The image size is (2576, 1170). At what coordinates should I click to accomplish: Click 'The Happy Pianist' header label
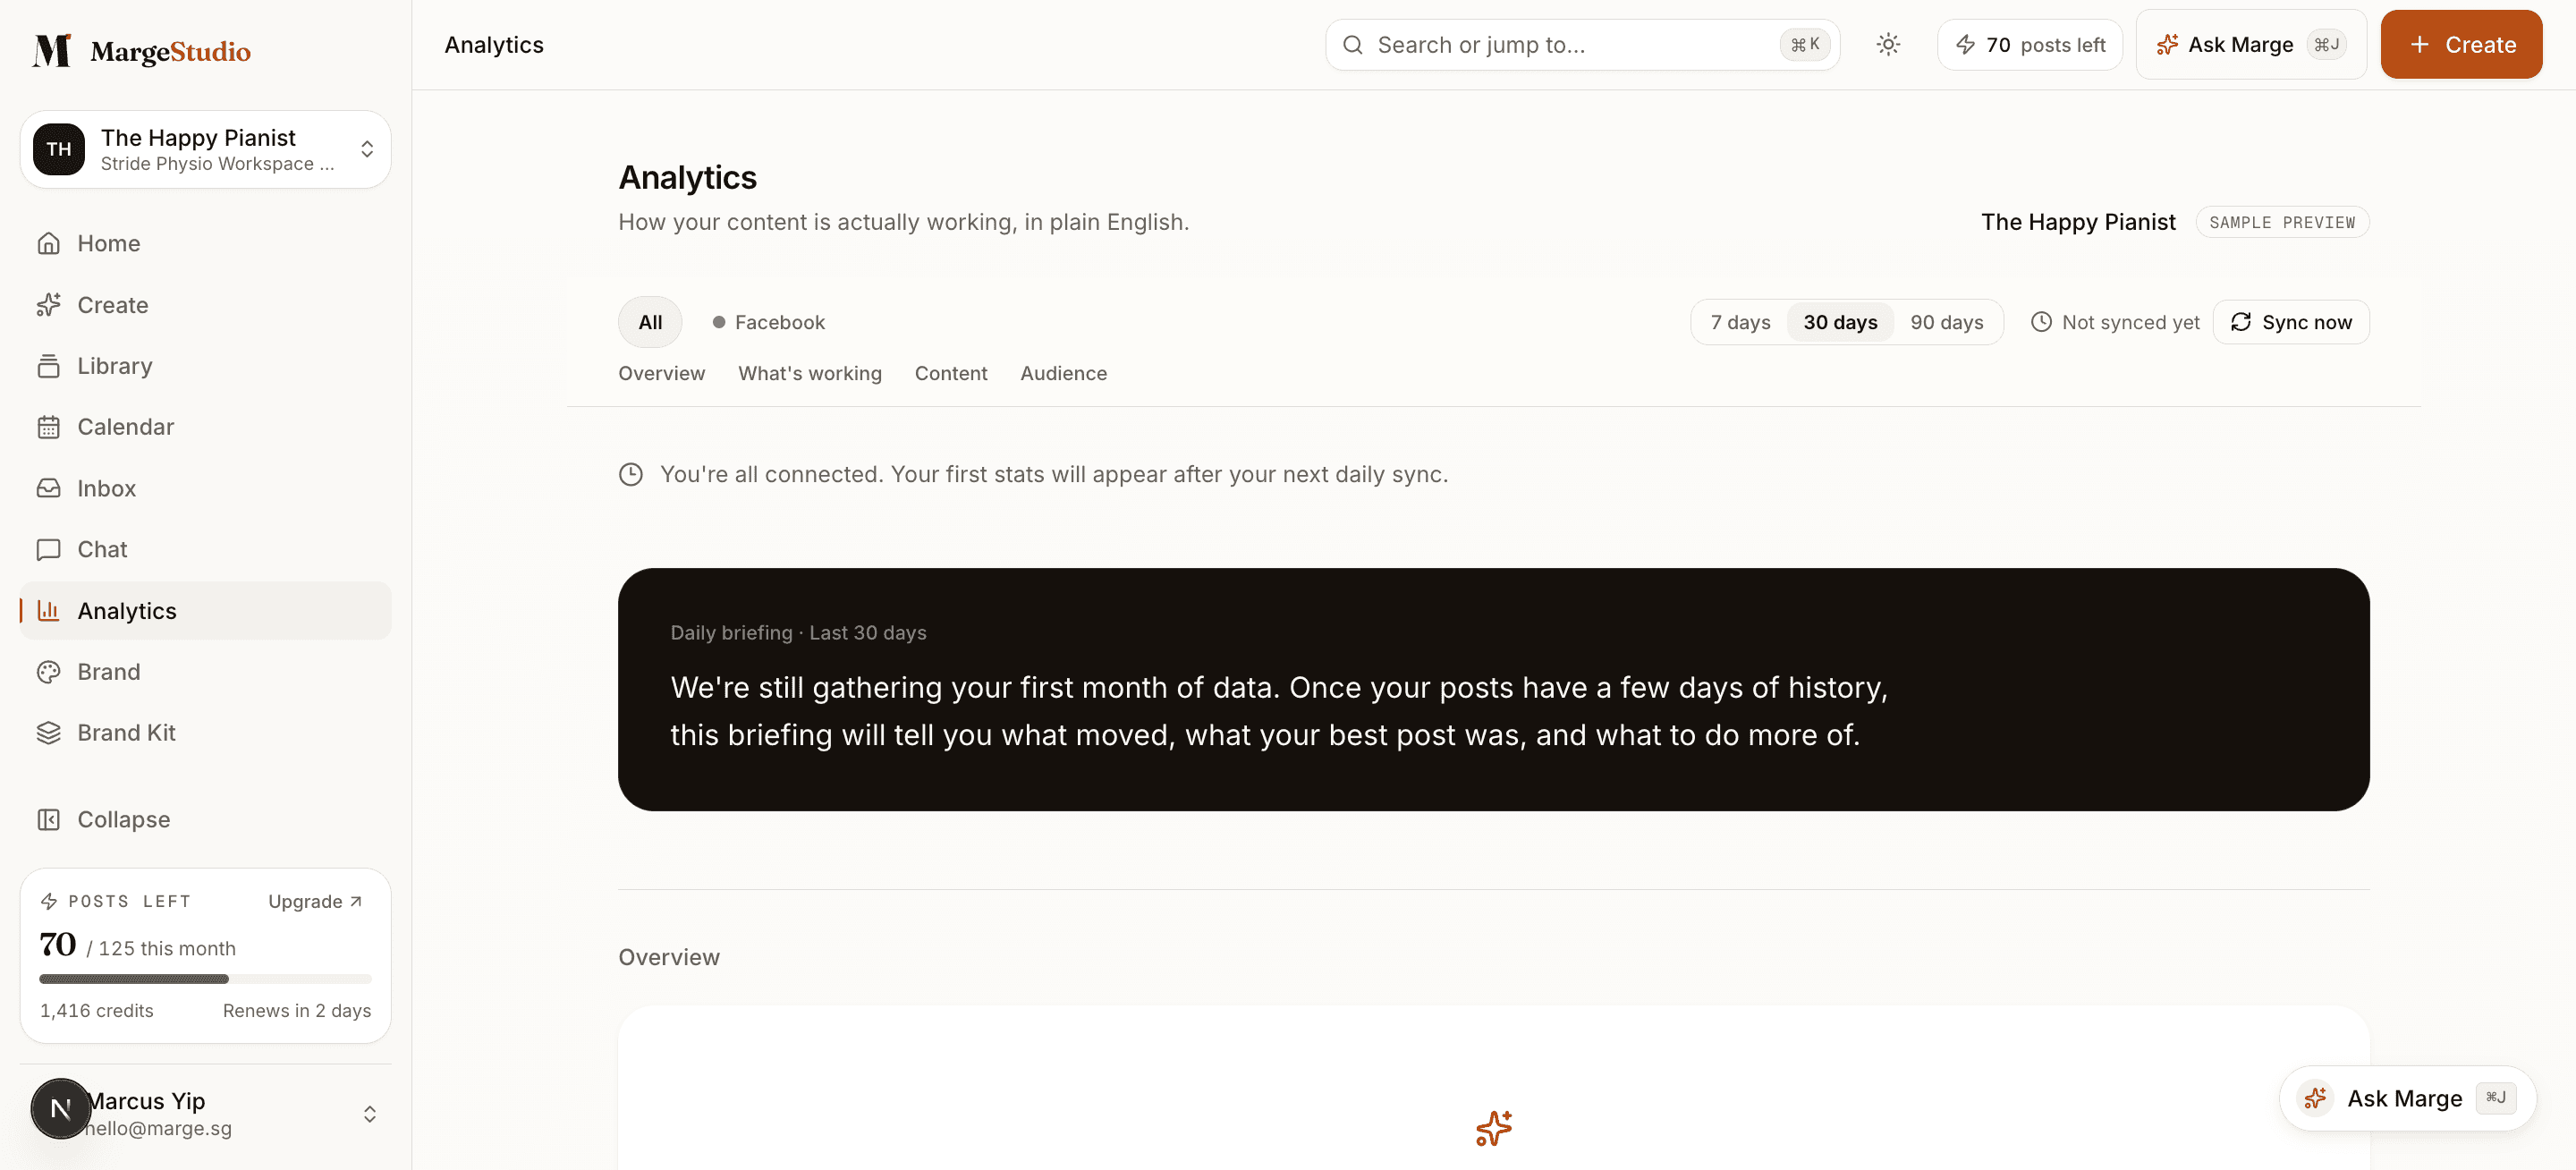[x=2078, y=222]
